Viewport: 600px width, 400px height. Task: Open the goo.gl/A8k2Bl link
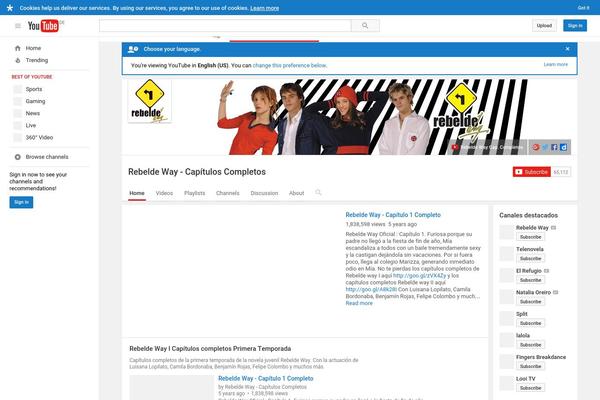click(371, 289)
